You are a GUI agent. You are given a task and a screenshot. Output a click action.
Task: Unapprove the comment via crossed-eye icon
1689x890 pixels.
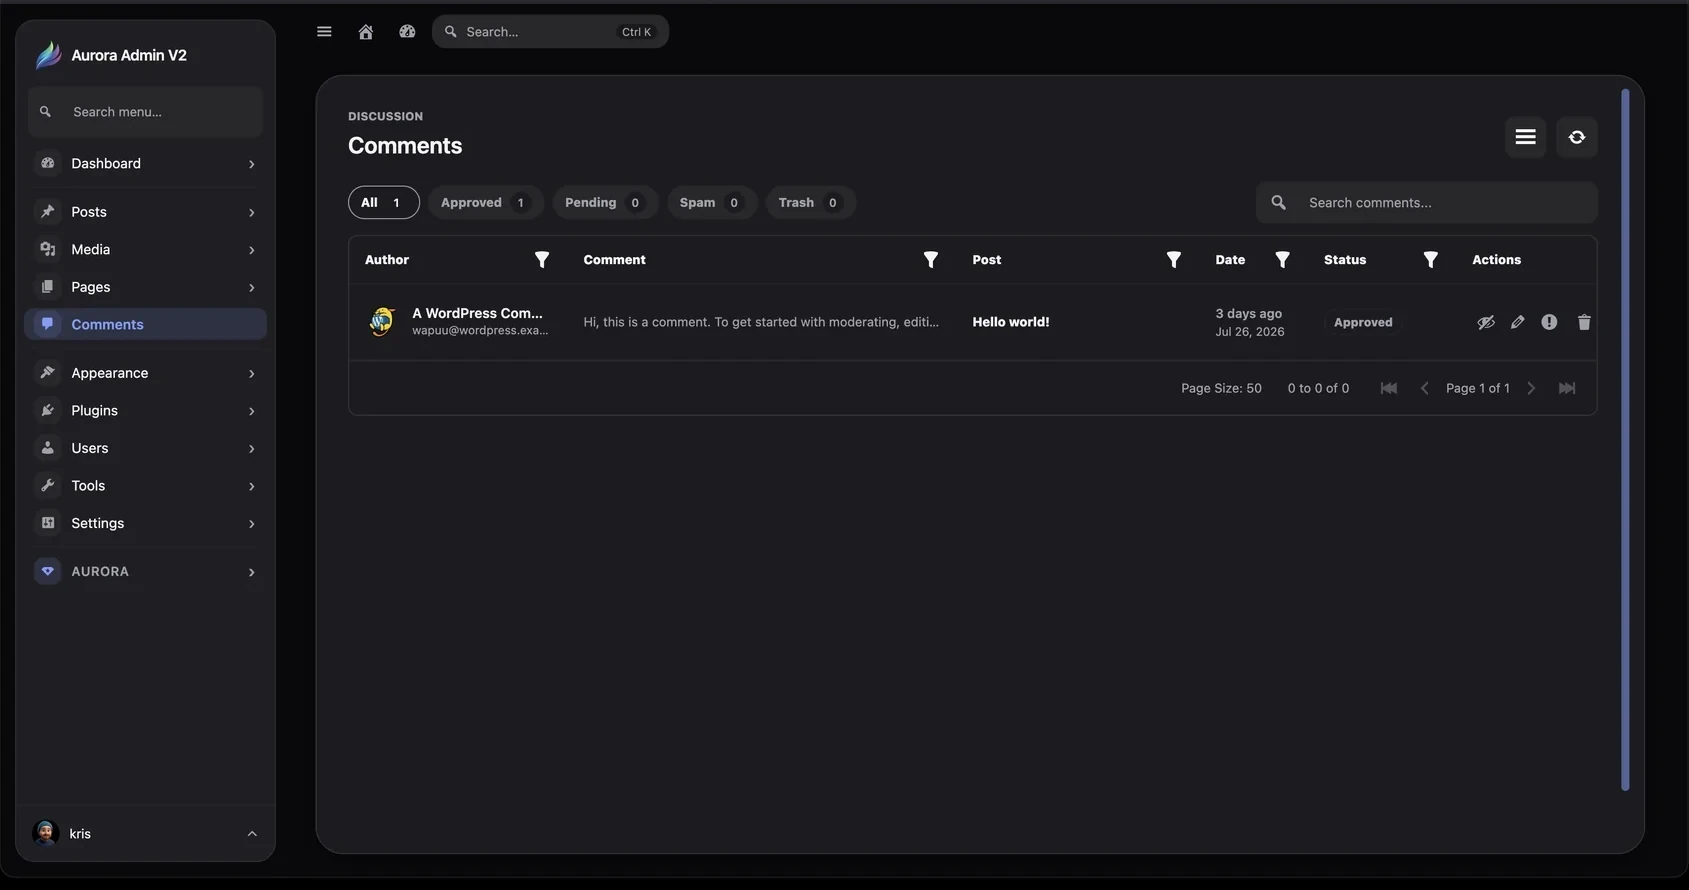[x=1486, y=322]
